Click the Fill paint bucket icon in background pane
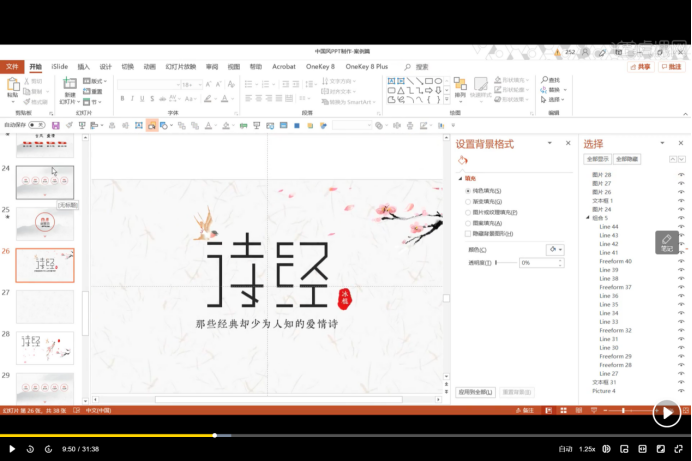692x461 pixels. tap(462, 161)
